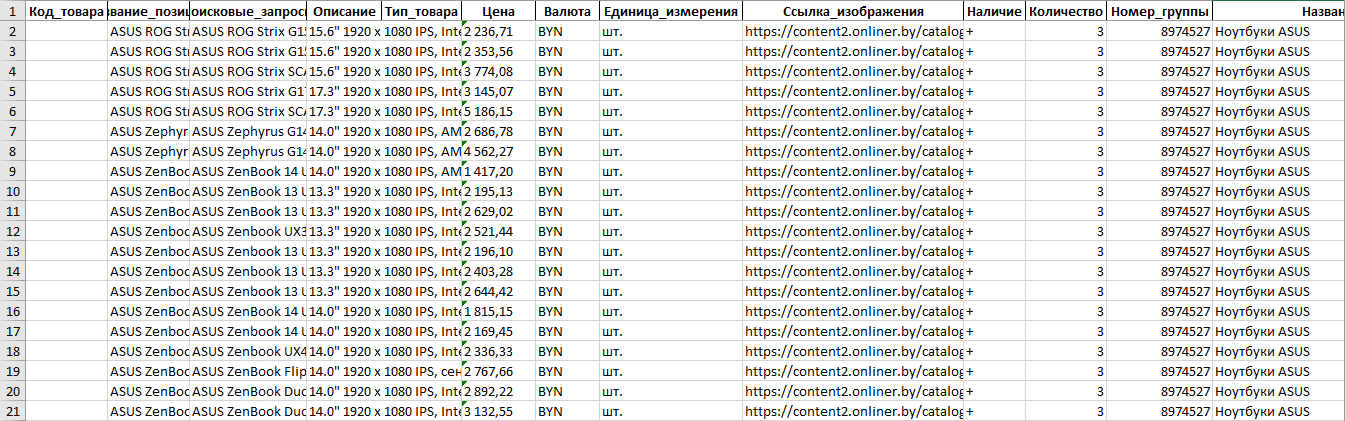
Task: Select row header number 21
Action: [x=12, y=411]
